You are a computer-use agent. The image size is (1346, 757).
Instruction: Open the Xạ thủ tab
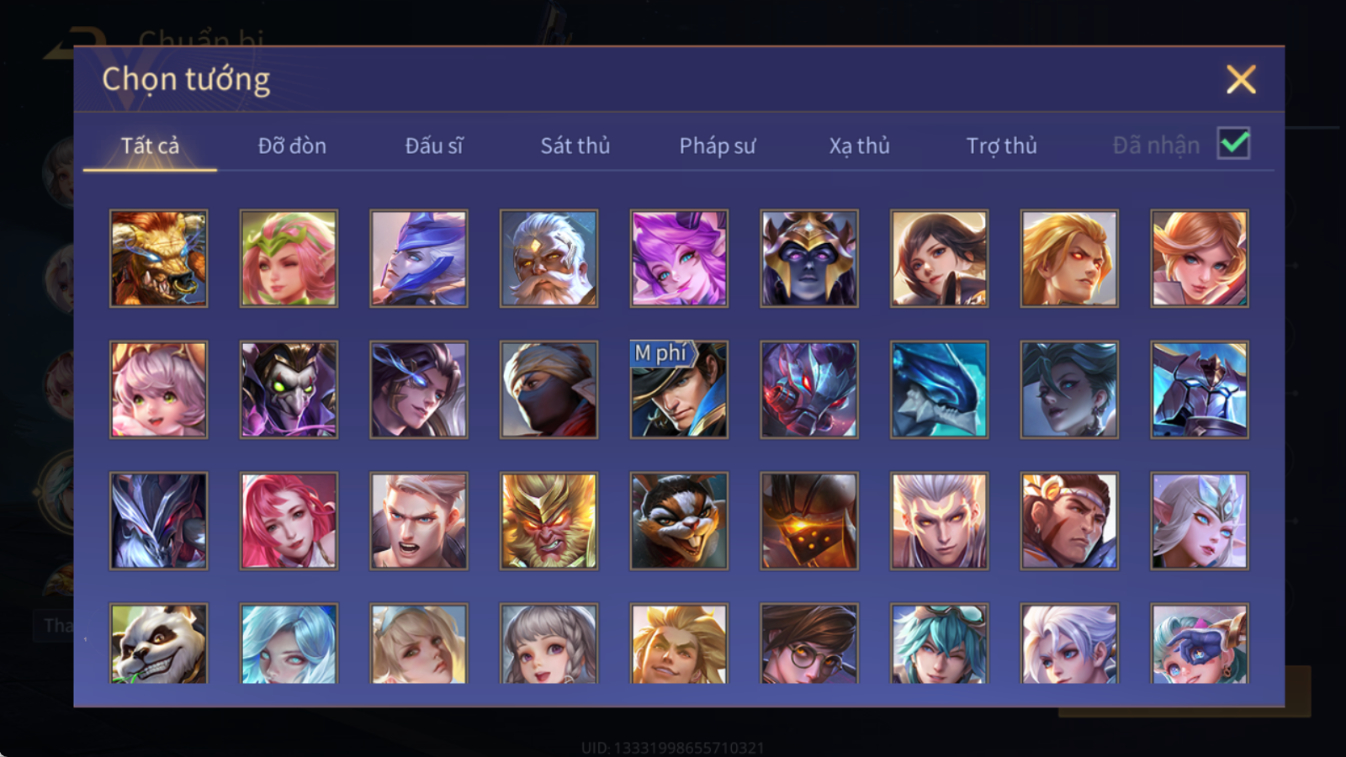click(859, 146)
